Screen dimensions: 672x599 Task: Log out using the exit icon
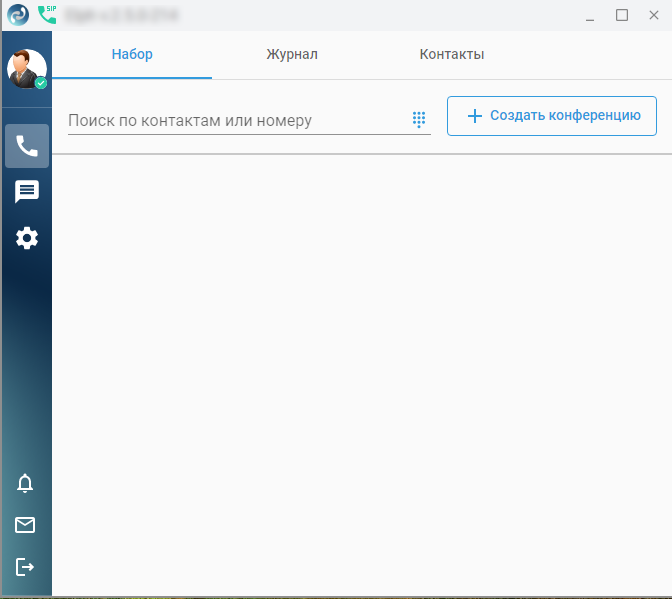(25, 567)
